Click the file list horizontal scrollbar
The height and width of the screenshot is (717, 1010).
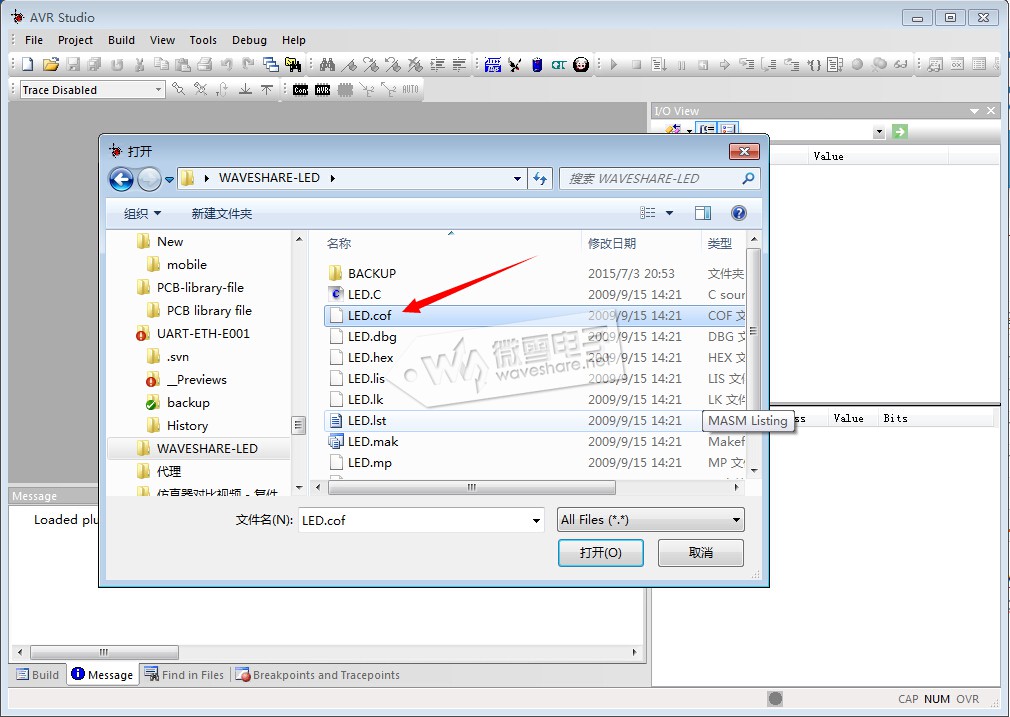(472, 487)
